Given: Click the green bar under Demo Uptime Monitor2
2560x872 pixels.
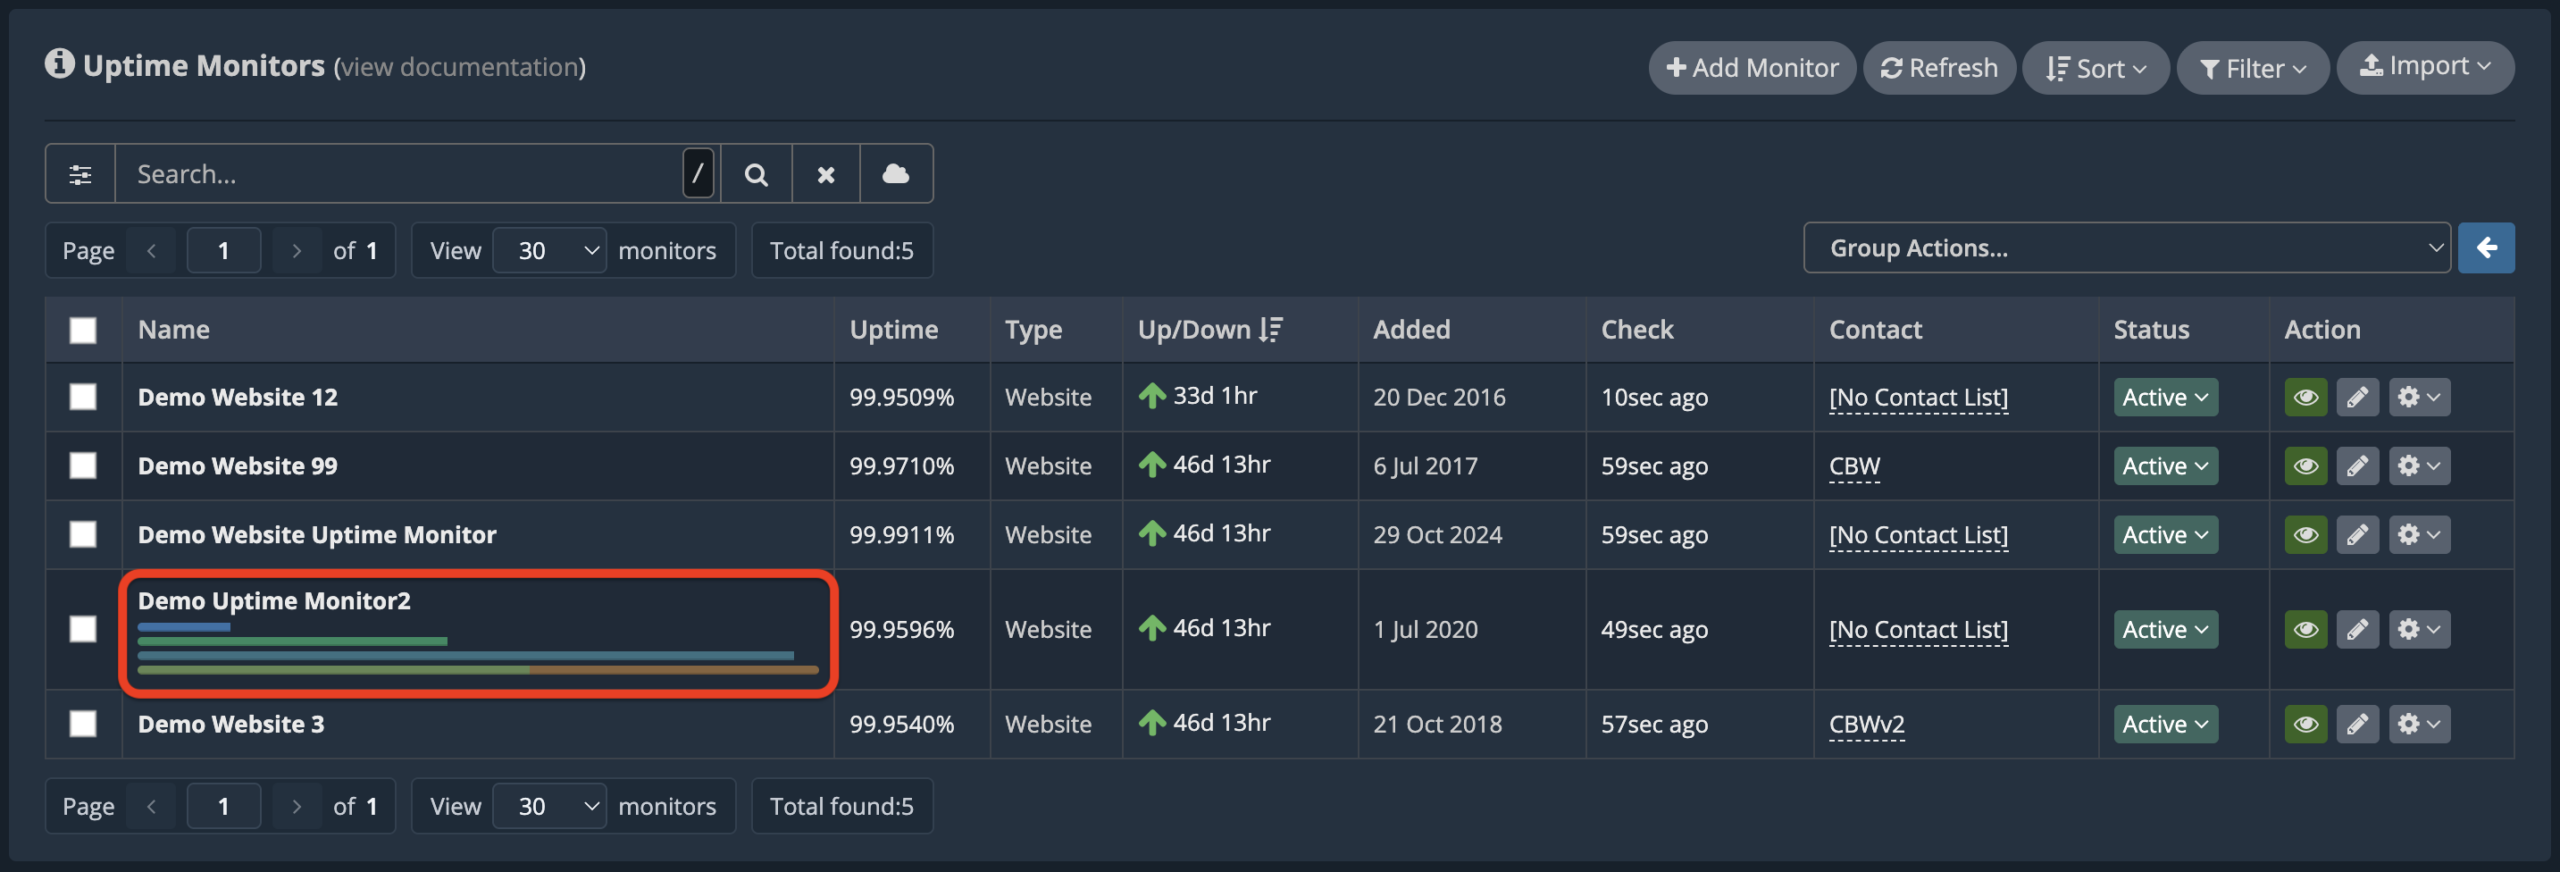Looking at the screenshot, I should click(292, 641).
